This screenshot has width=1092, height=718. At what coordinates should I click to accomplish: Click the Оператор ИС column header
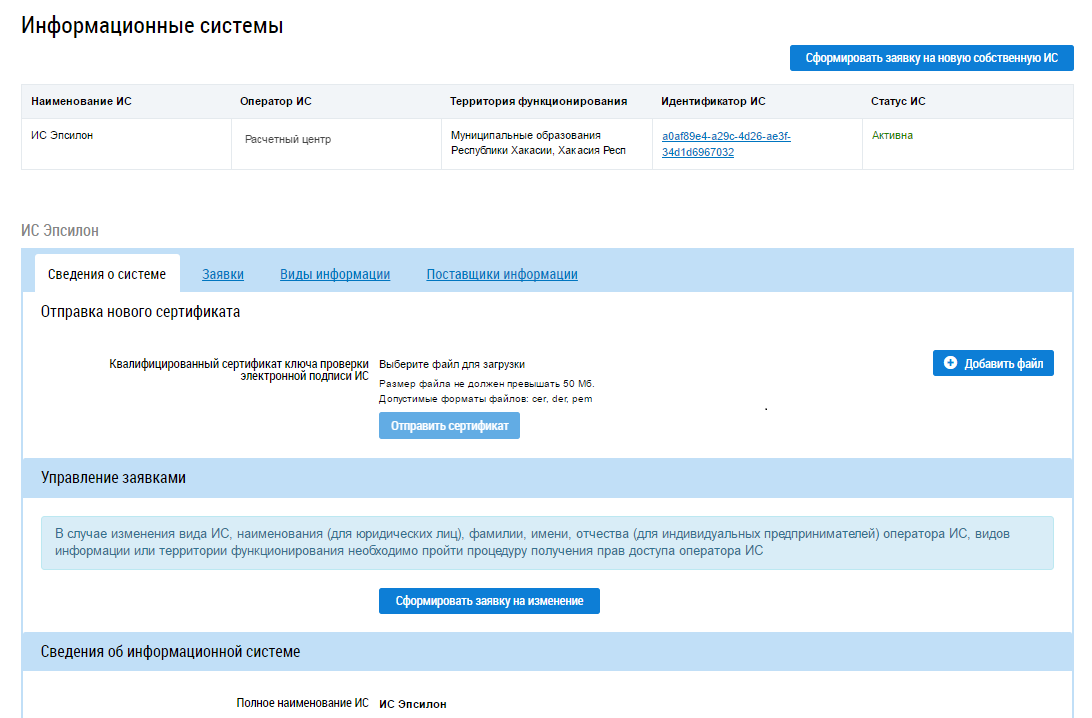click(x=276, y=101)
